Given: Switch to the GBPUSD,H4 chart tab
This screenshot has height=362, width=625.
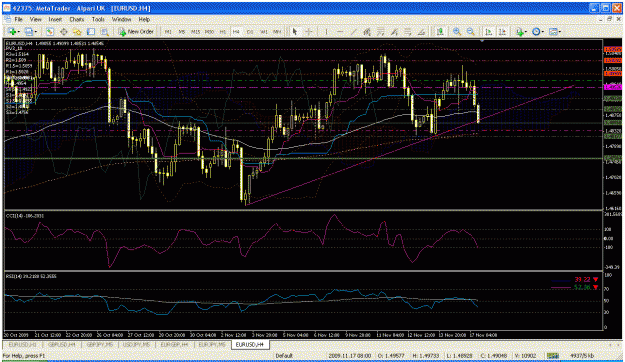Looking at the screenshot, I should point(62,344).
